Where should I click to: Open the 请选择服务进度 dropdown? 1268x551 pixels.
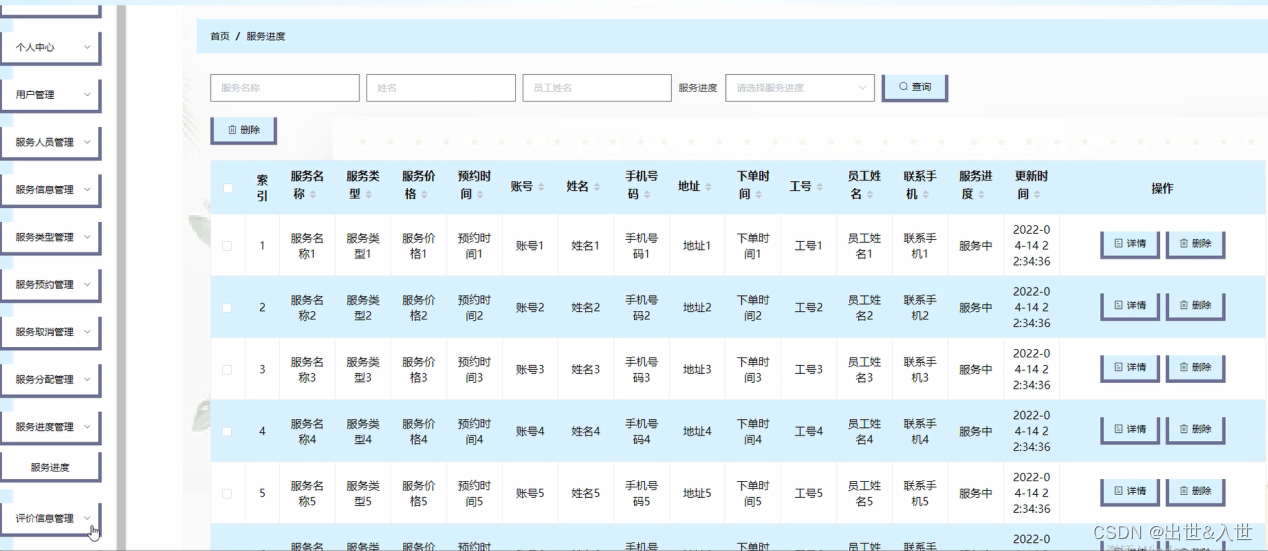[800, 88]
